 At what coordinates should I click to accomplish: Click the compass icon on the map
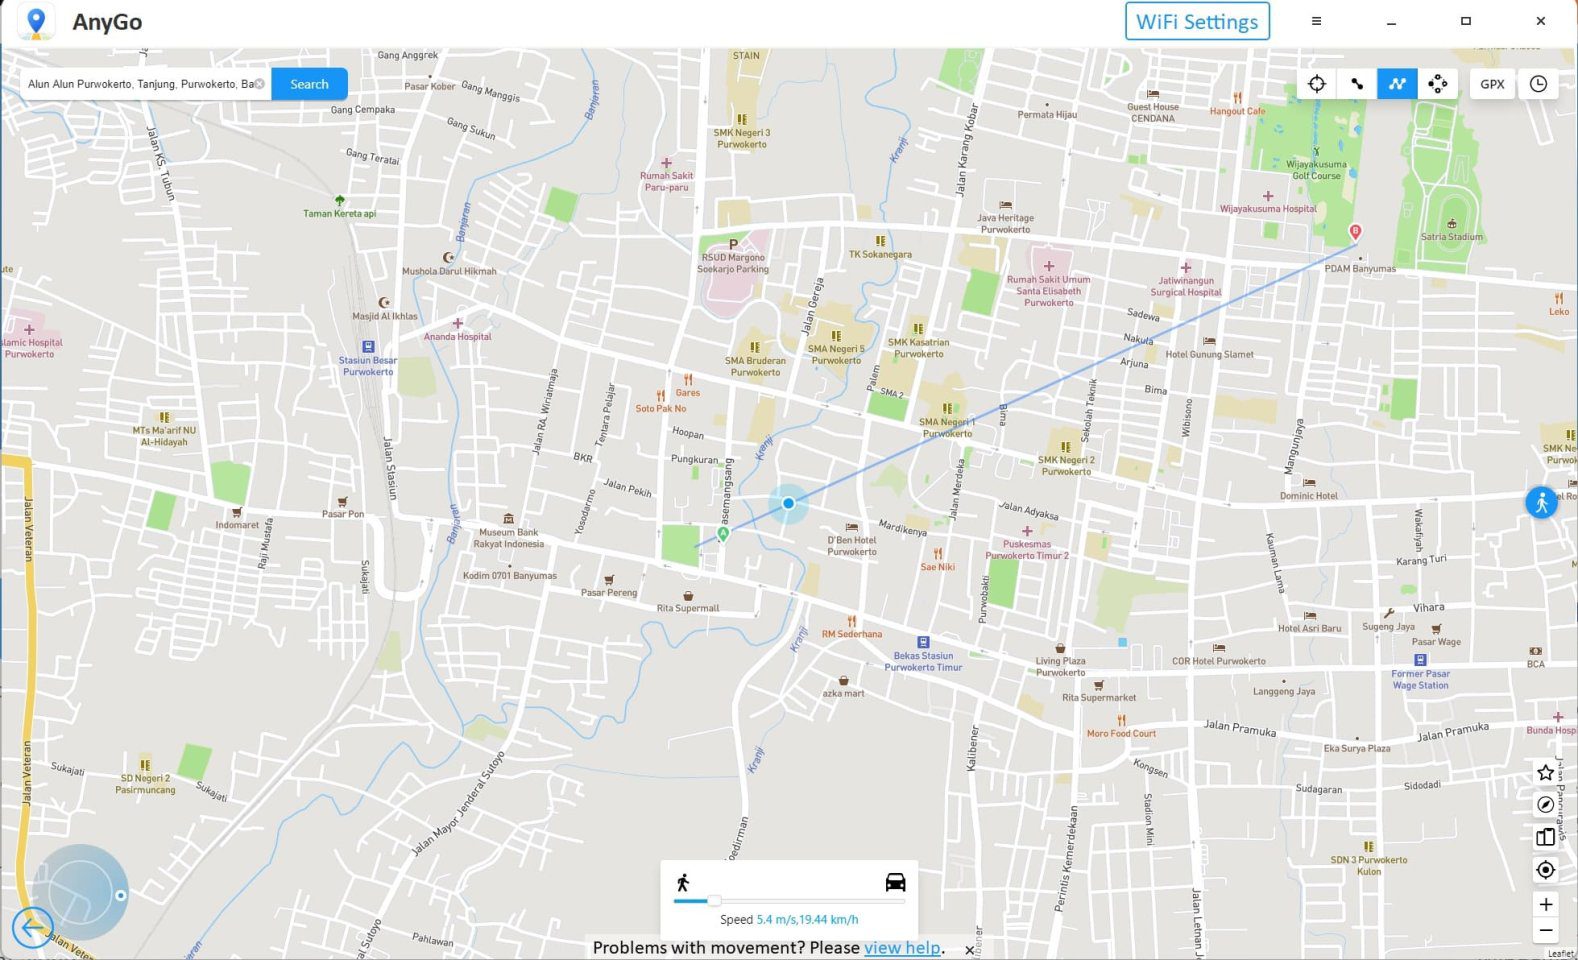click(1545, 805)
